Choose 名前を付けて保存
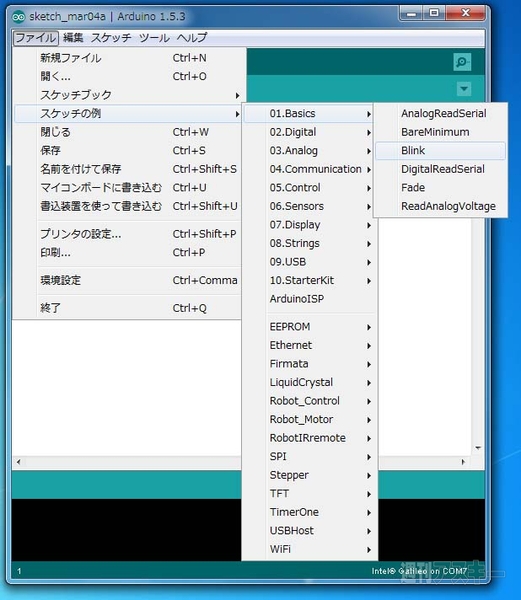Screen dimensions: 521x600 pos(128,169)
